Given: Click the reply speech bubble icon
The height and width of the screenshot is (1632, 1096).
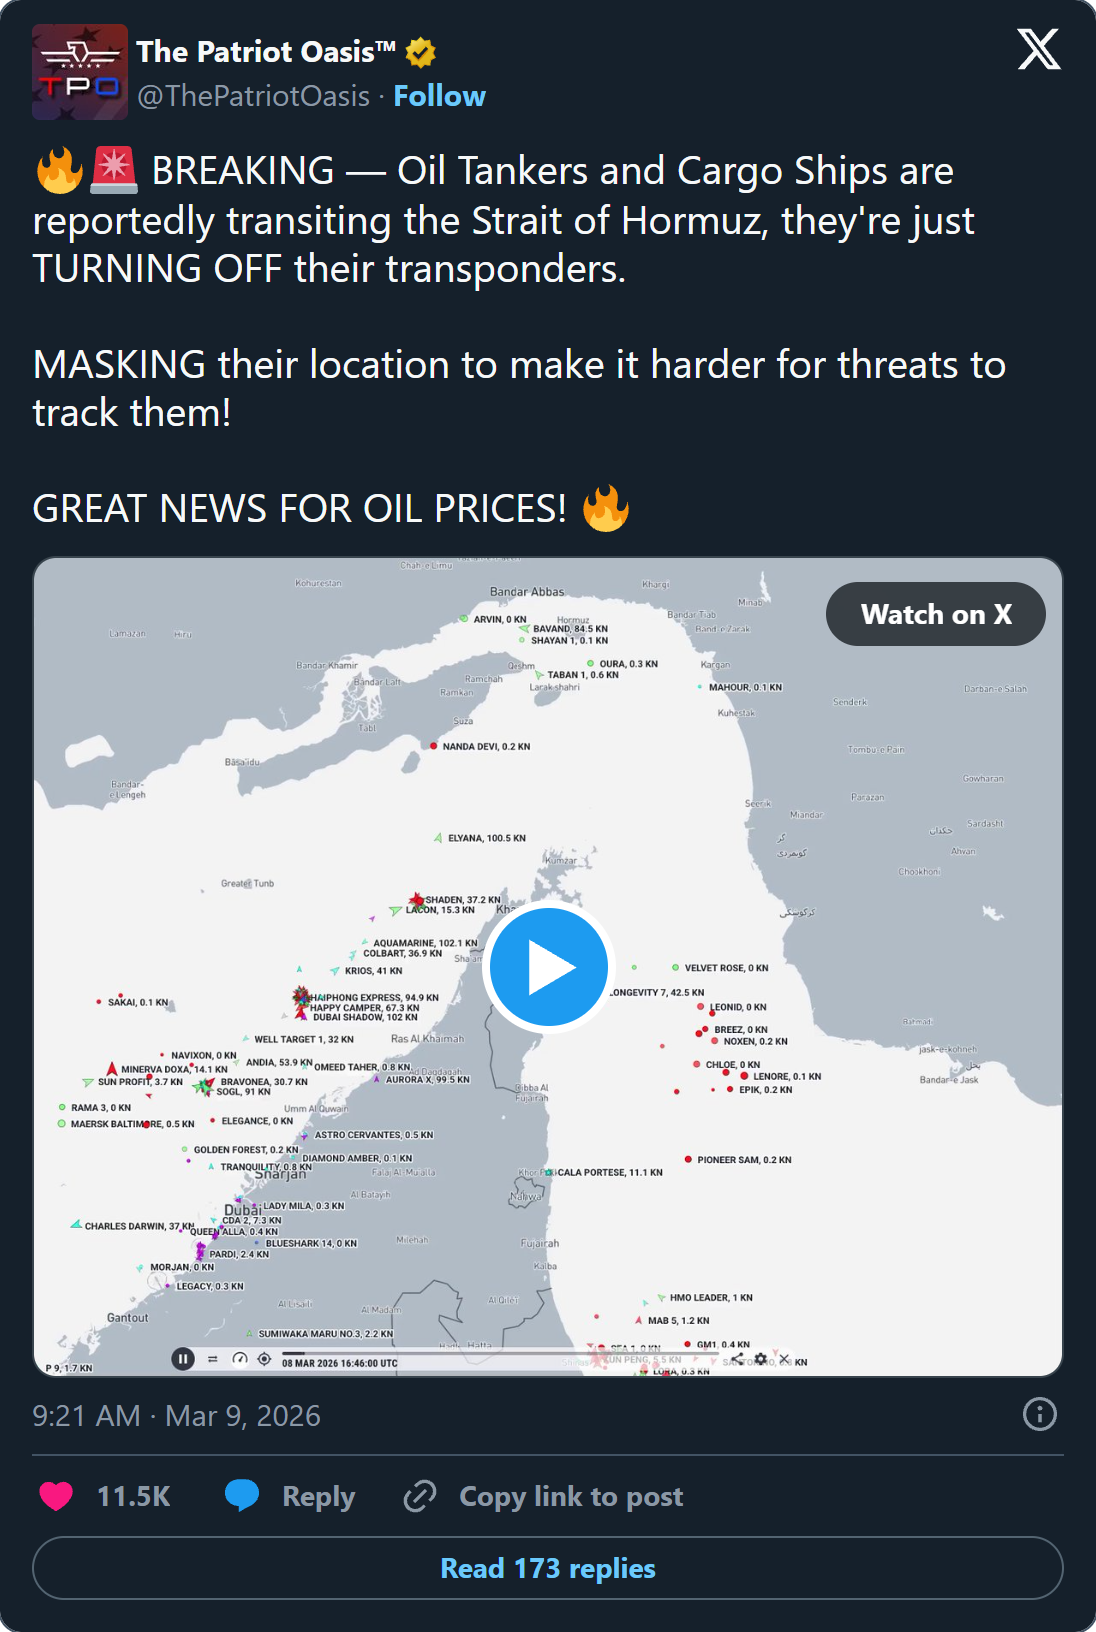Looking at the screenshot, I should pyautogui.click(x=243, y=1495).
